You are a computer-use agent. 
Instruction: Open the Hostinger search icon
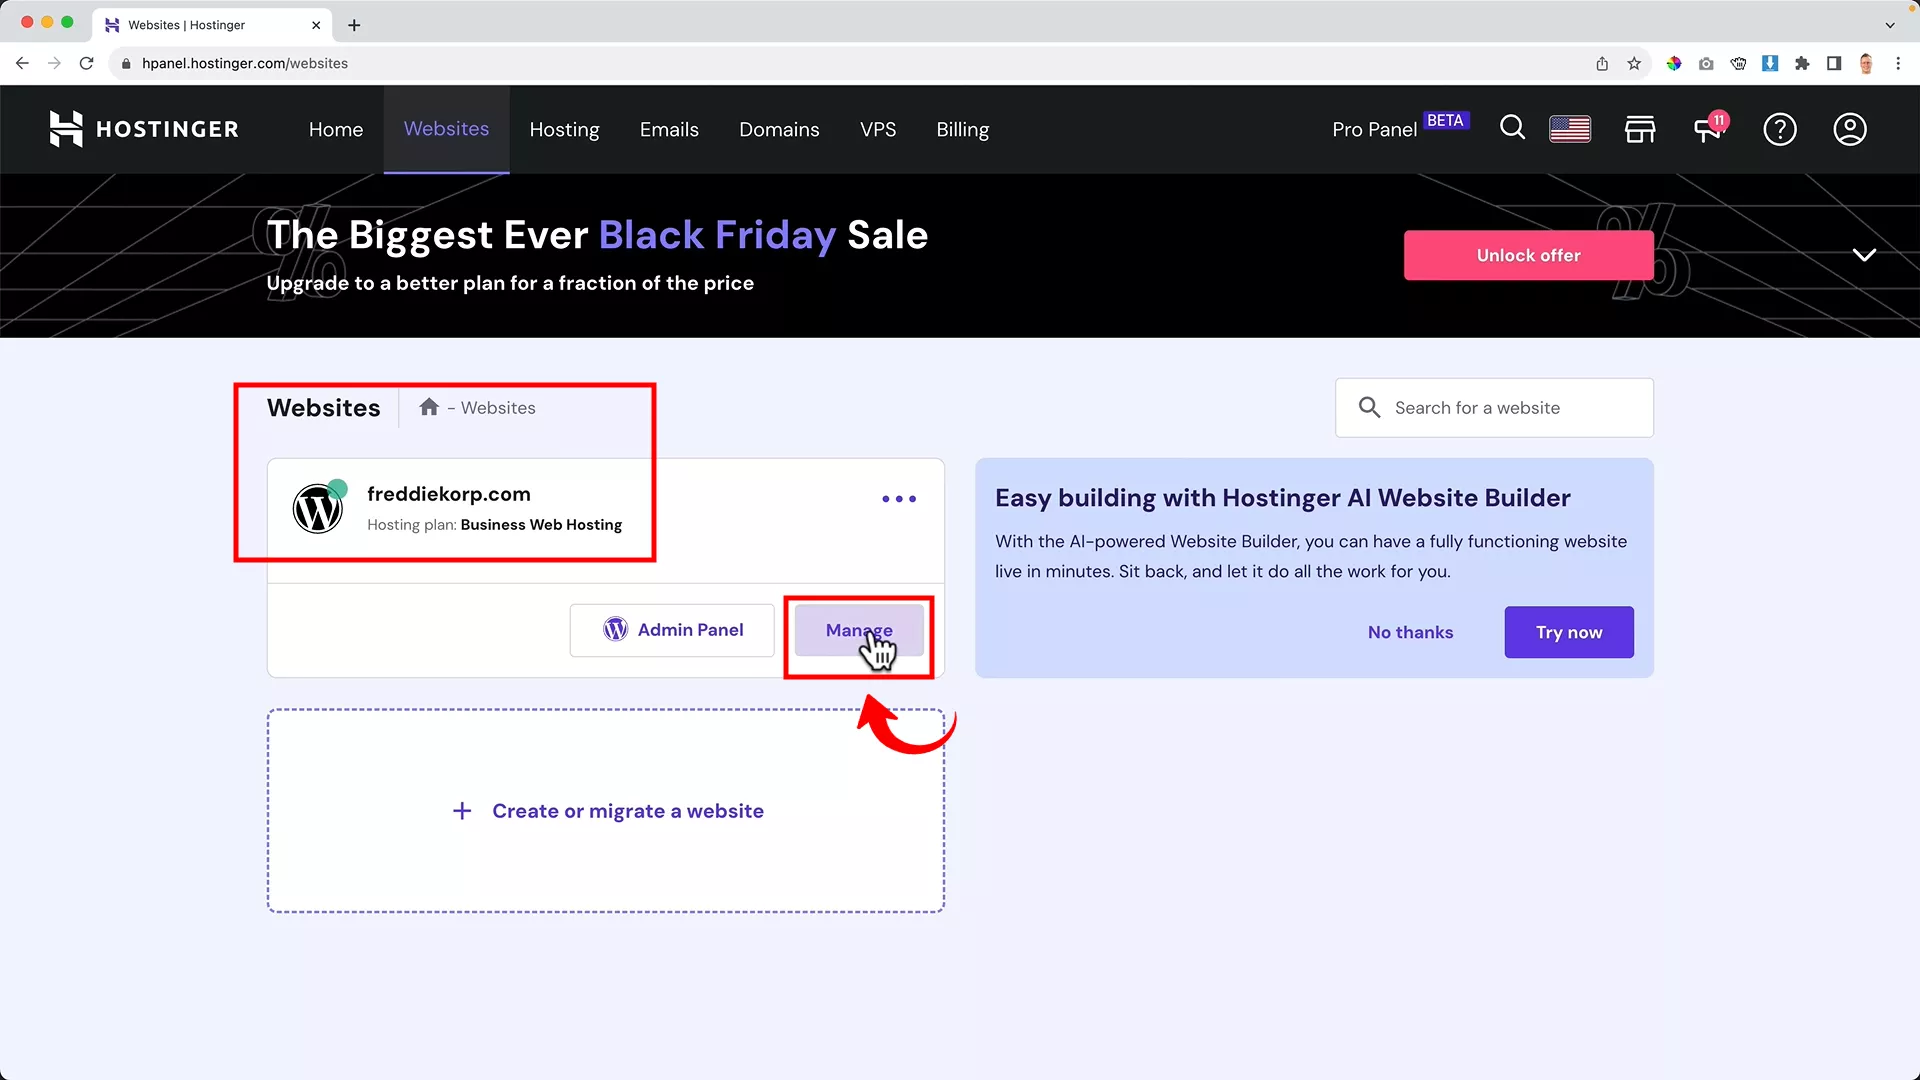(x=1512, y=128)
